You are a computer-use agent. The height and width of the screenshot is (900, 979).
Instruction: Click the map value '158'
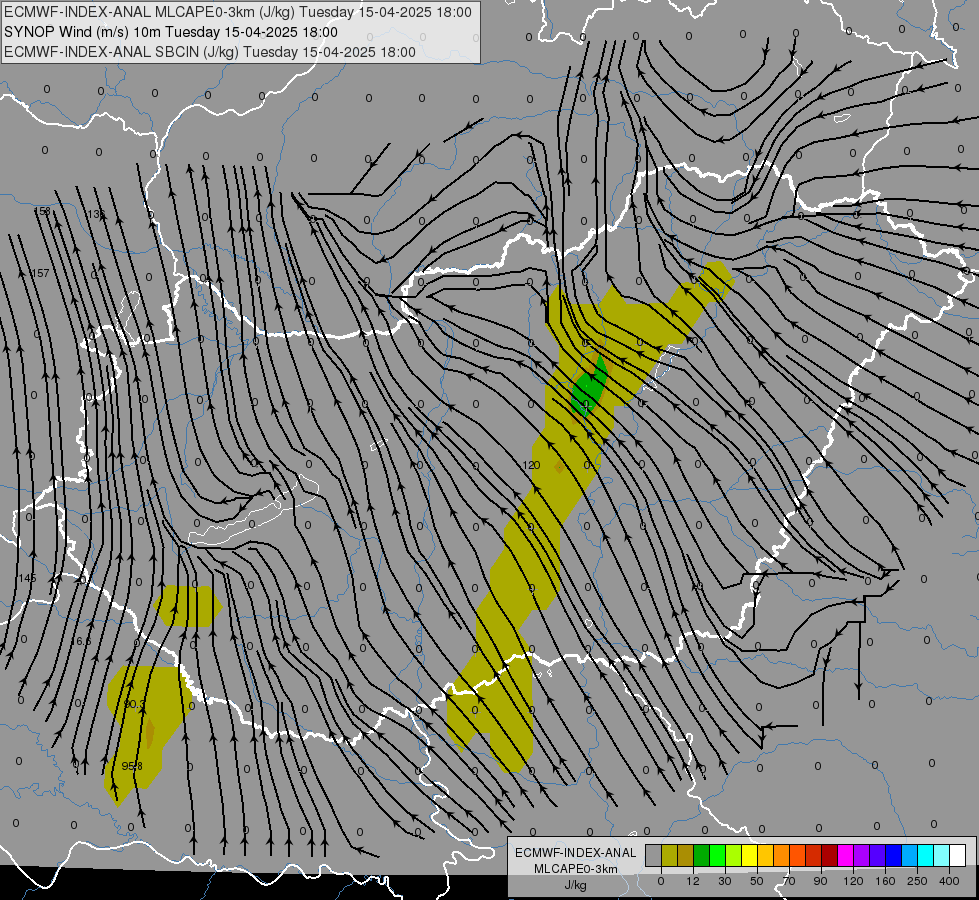click(x=42, y=211)
